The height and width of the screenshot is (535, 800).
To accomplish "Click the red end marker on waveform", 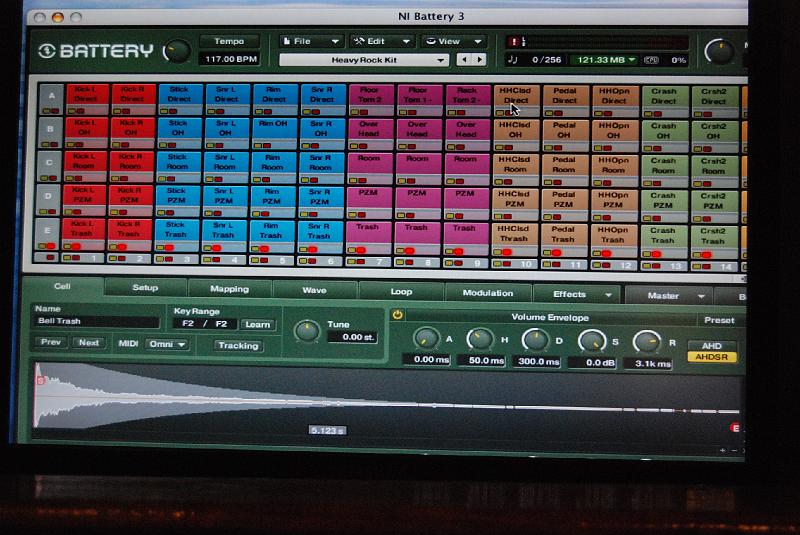I will point(735,428).
